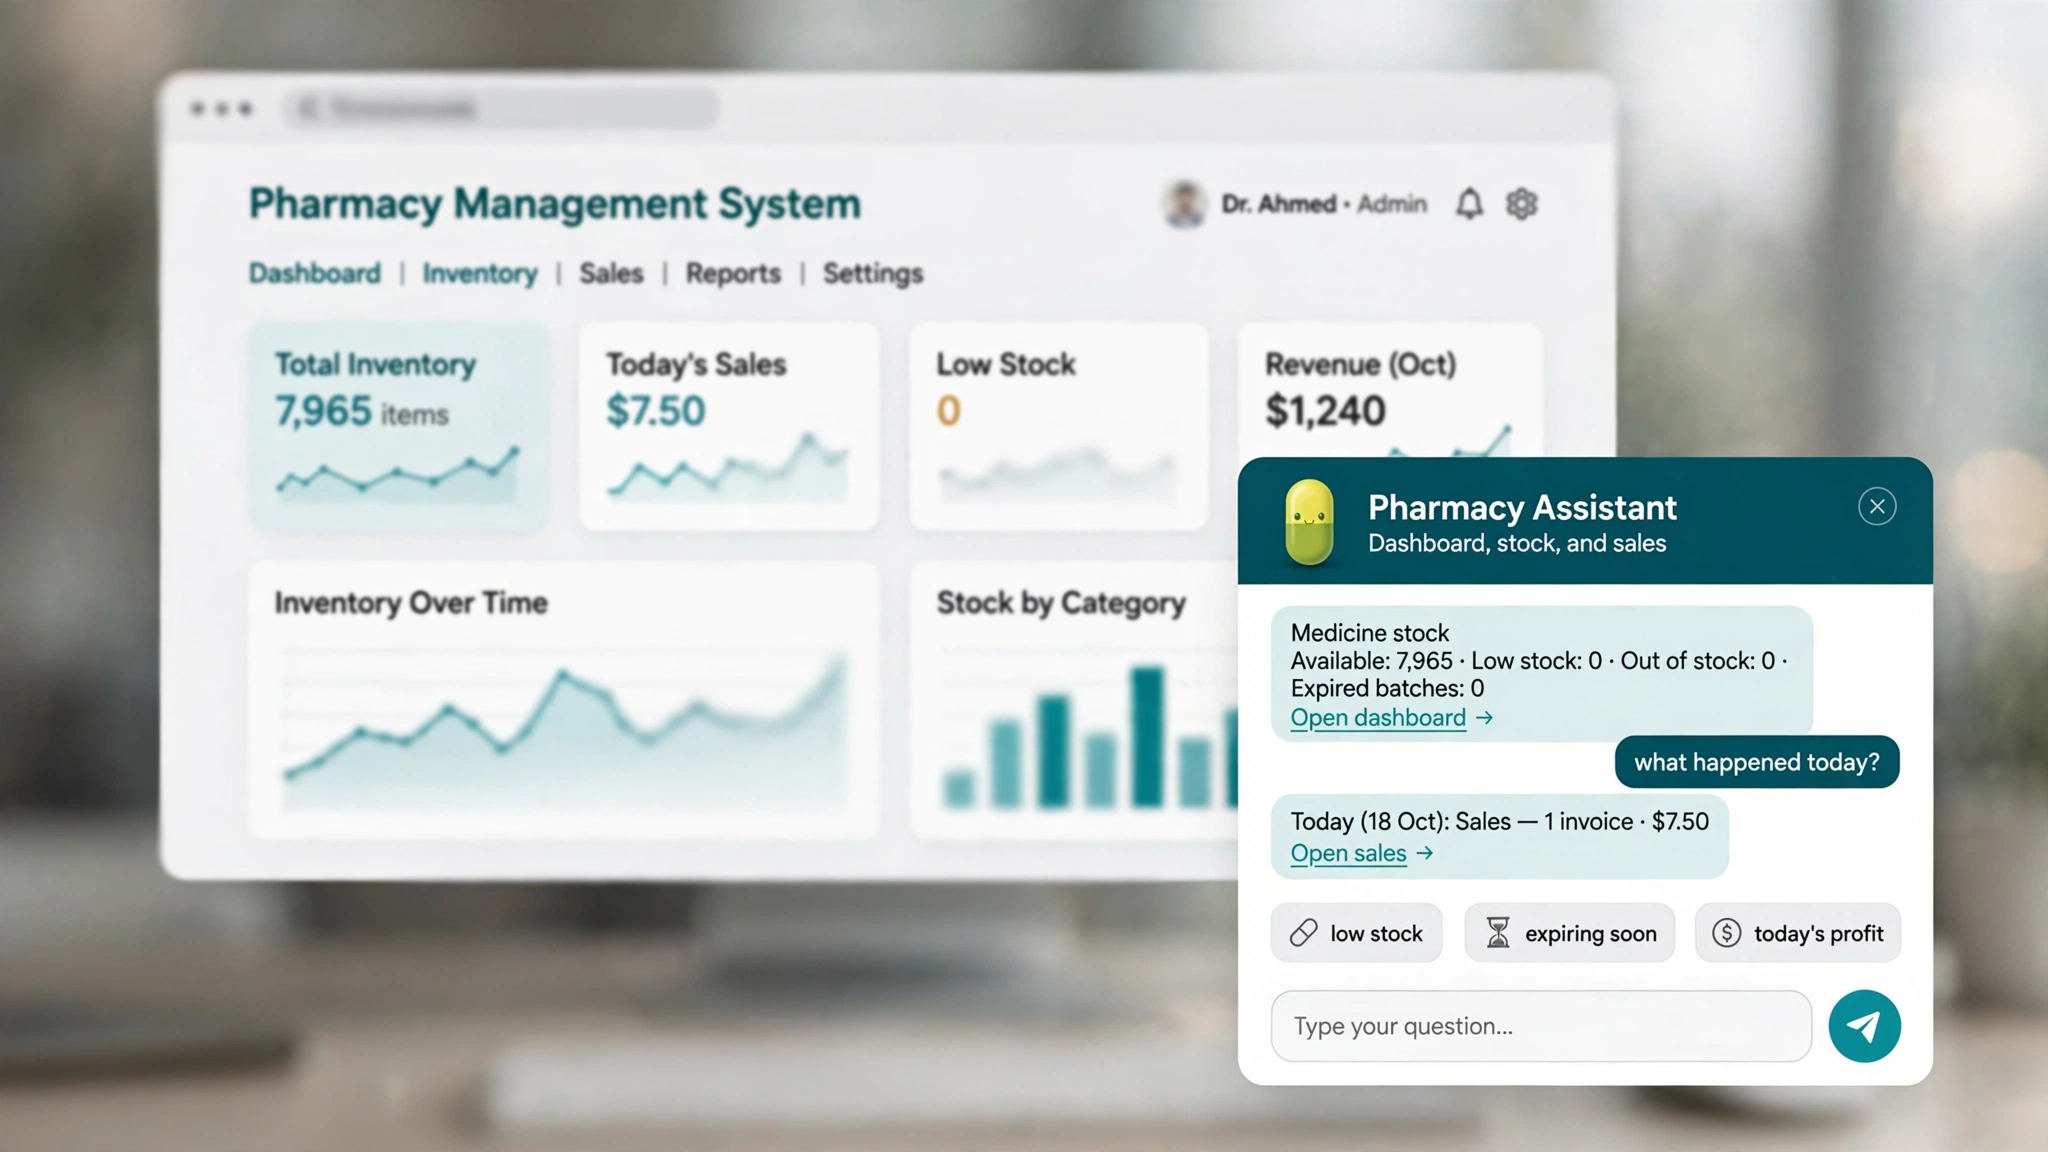Click the $7.50 Today's Sales value

click(656, 411)
